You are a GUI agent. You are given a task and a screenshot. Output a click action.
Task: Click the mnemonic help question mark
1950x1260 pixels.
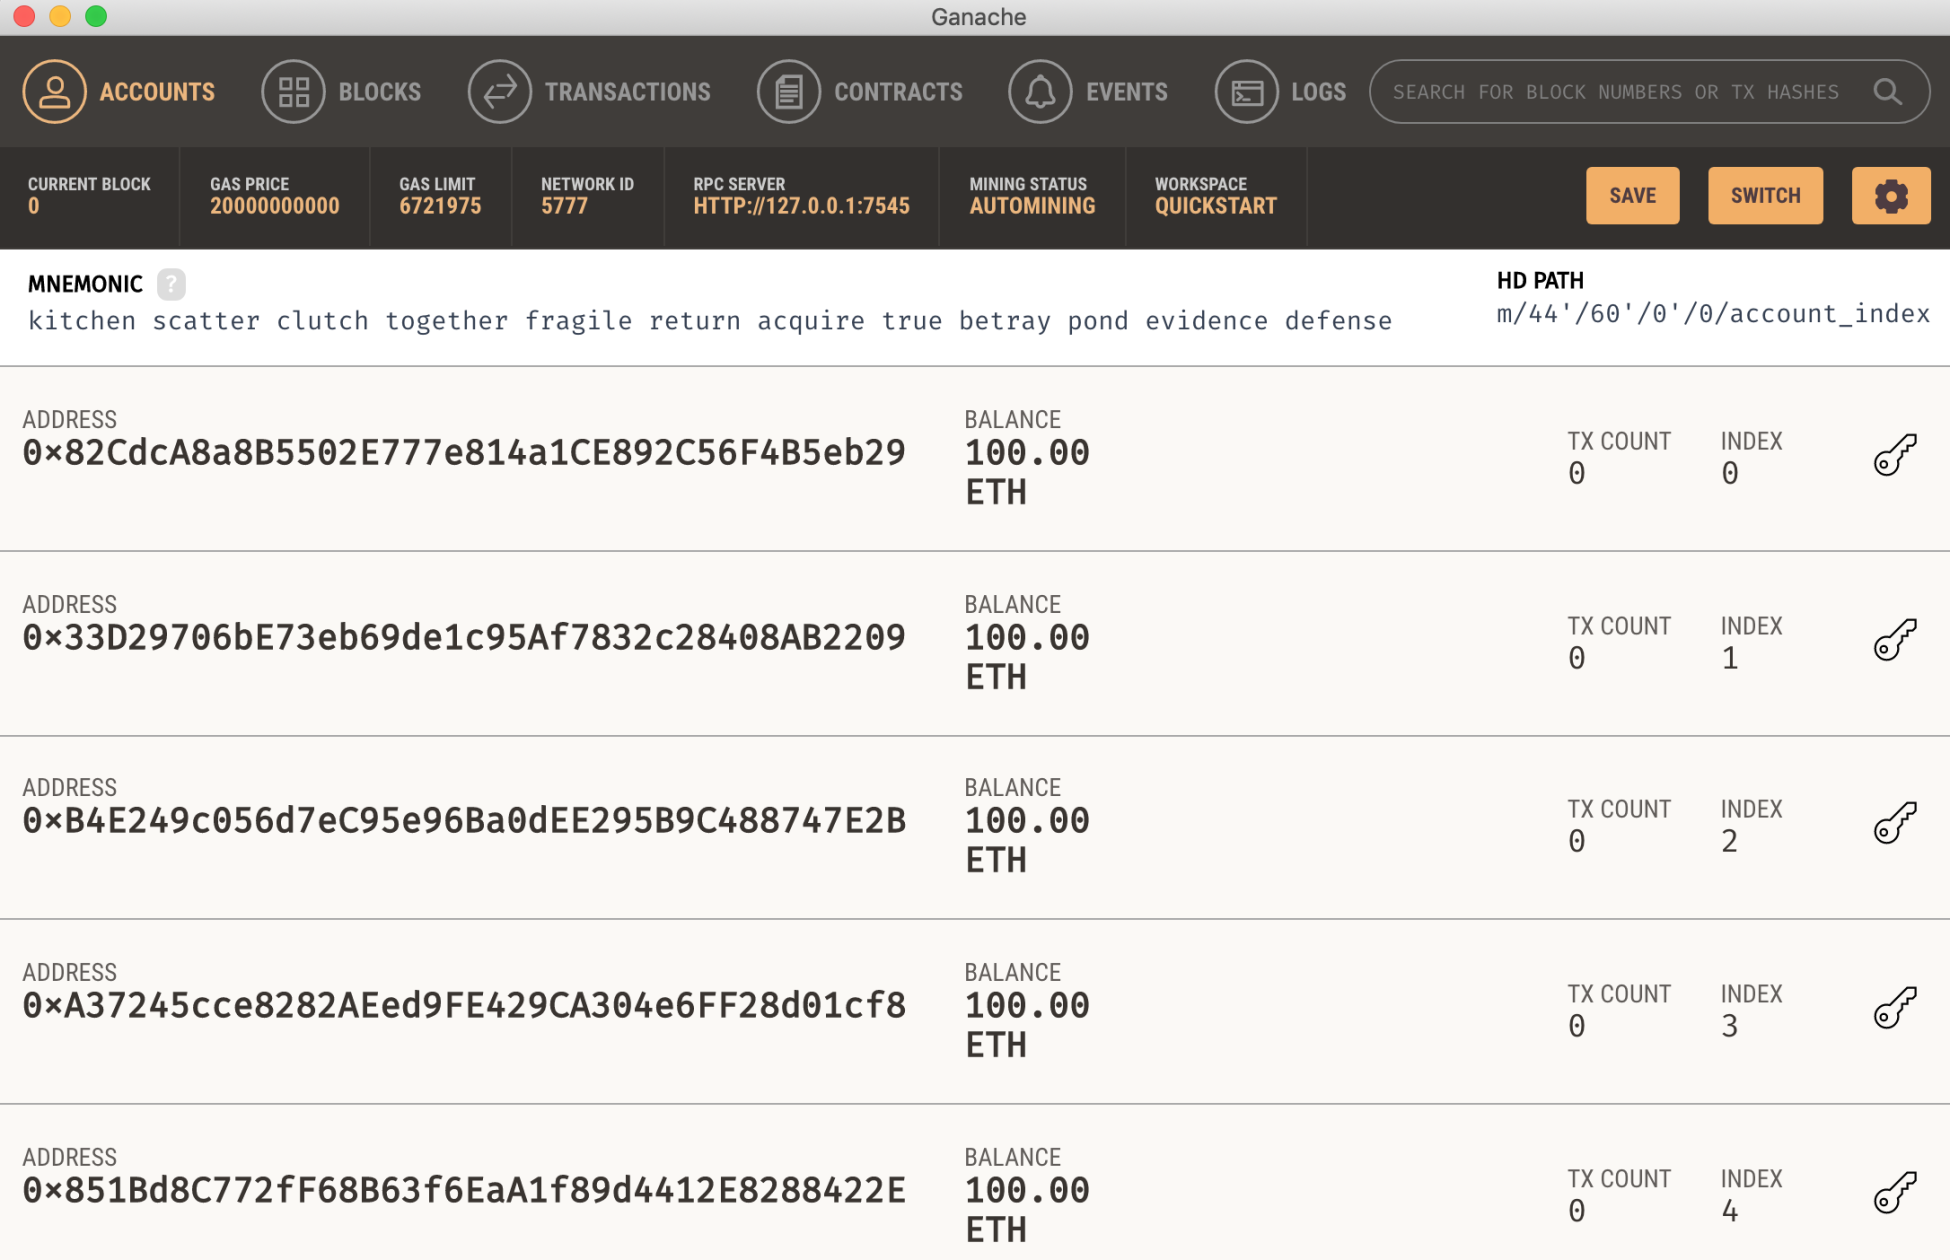tap(171, 284)
